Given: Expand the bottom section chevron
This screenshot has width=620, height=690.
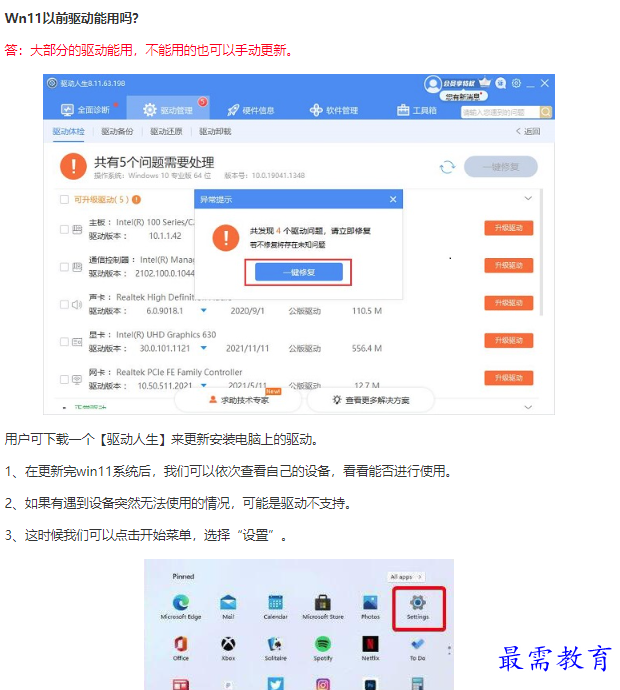Looking at the screenshot, I should [528, 407].
